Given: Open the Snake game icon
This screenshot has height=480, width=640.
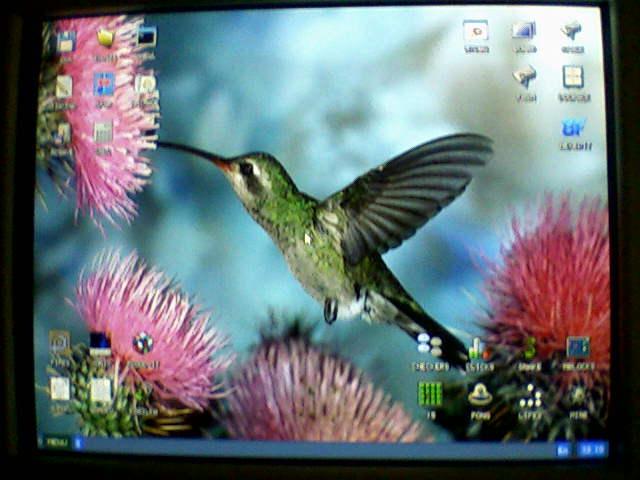Looking at the screenshot, I should coord(529,348).
